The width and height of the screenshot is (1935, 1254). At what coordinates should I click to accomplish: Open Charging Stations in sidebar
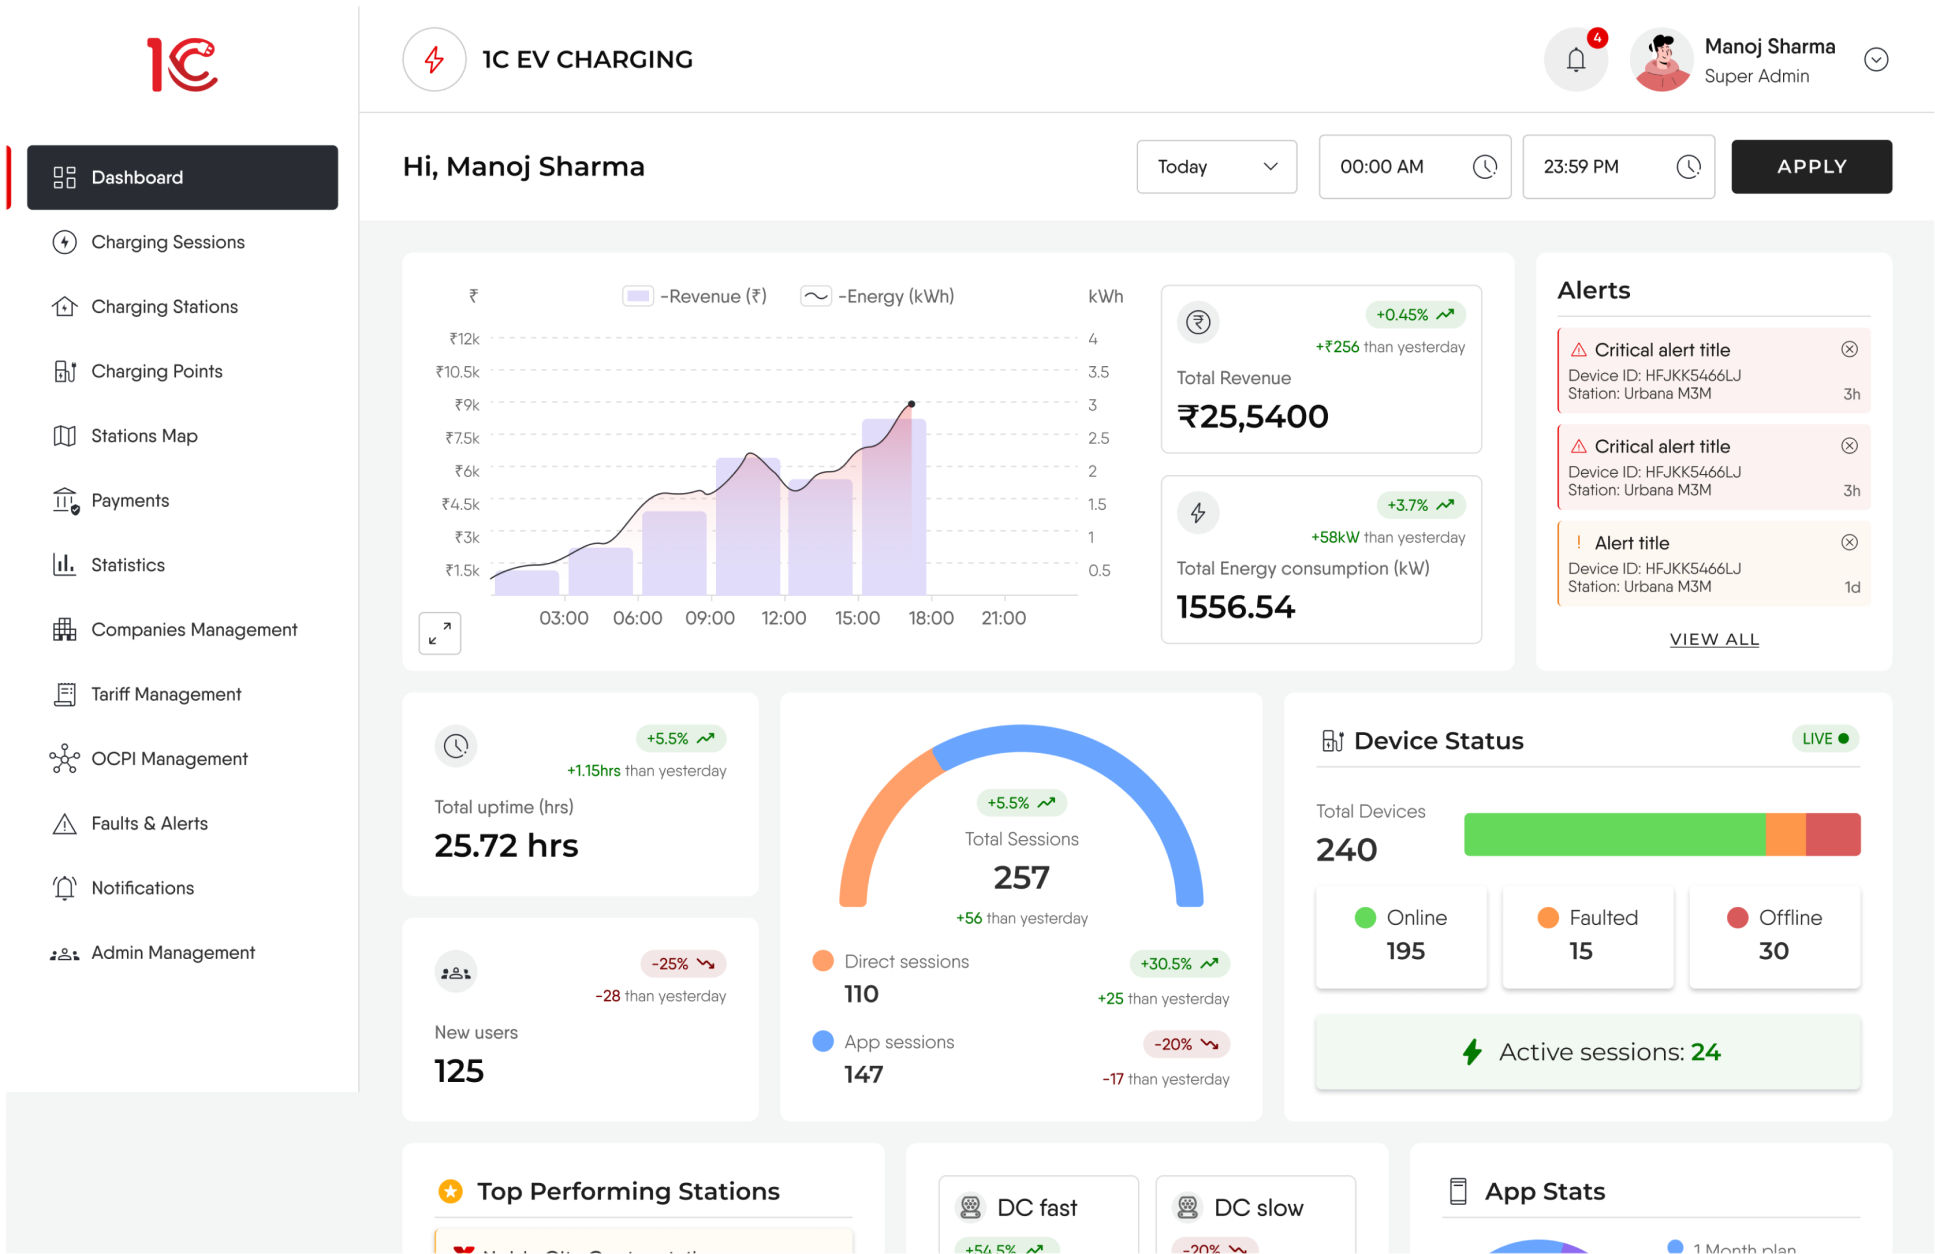click(164, 307)
